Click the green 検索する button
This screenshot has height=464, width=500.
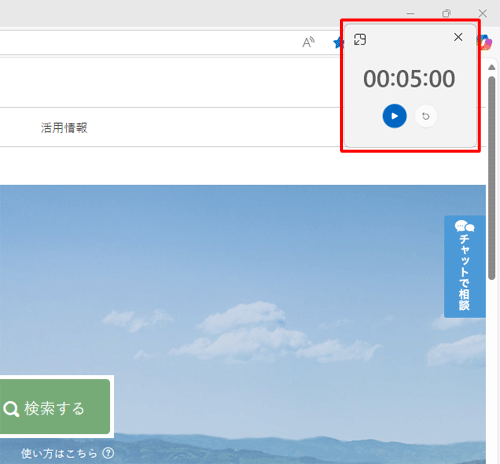coord(55,406)
